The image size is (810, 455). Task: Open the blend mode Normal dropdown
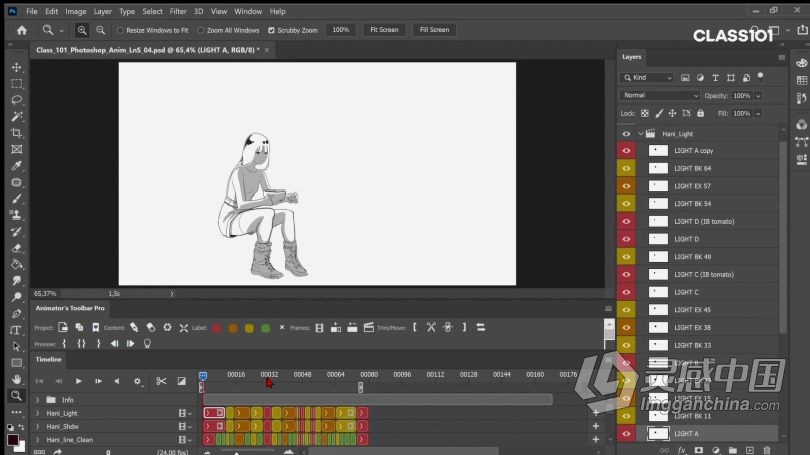[660, 96]
